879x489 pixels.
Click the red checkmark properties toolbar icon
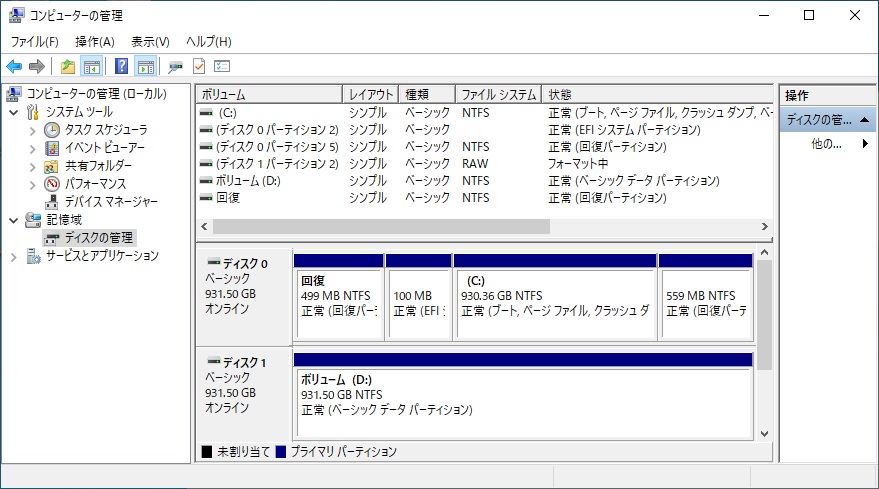199,66
